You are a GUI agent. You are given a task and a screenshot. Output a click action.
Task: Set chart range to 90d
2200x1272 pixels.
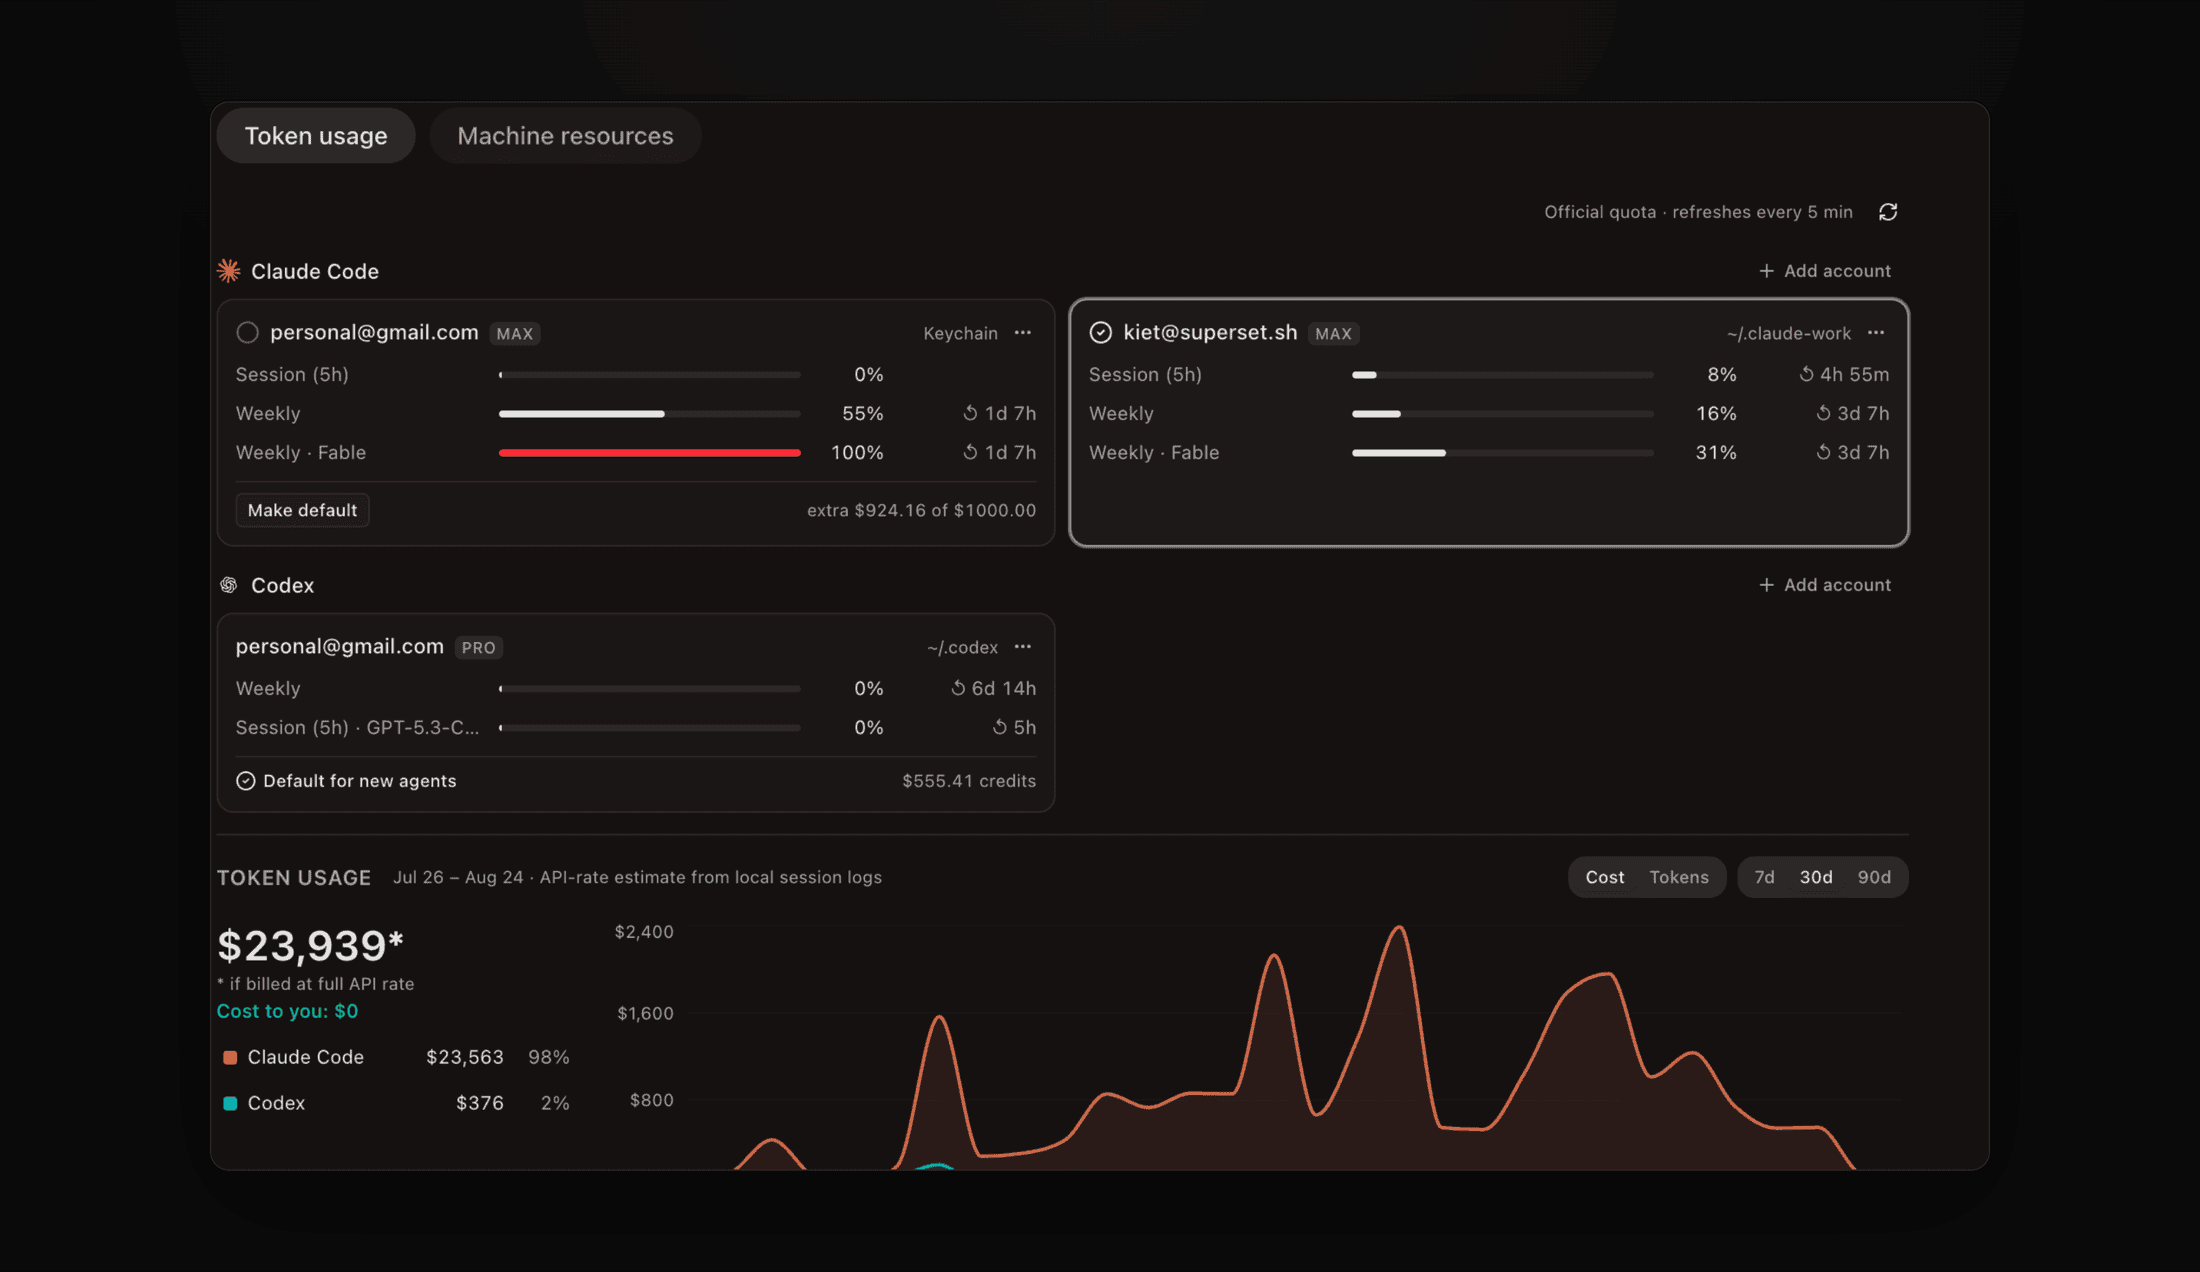1874,877
